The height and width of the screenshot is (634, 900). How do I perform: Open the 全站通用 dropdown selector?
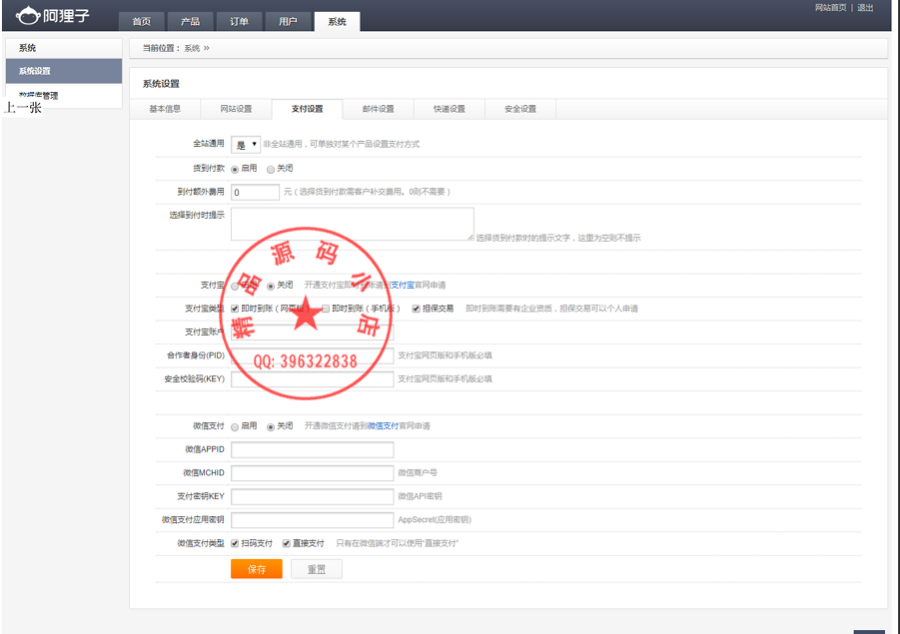point(244,144)
